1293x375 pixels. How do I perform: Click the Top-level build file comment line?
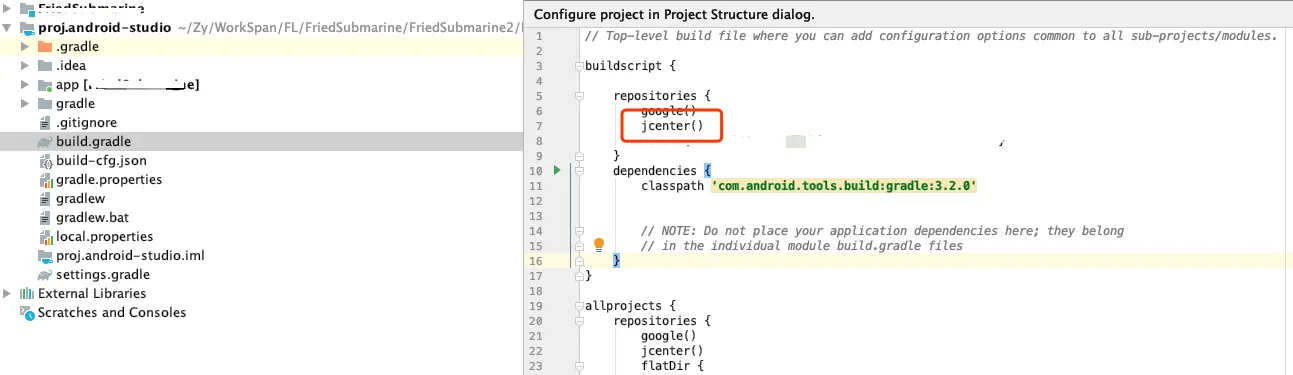931,36
